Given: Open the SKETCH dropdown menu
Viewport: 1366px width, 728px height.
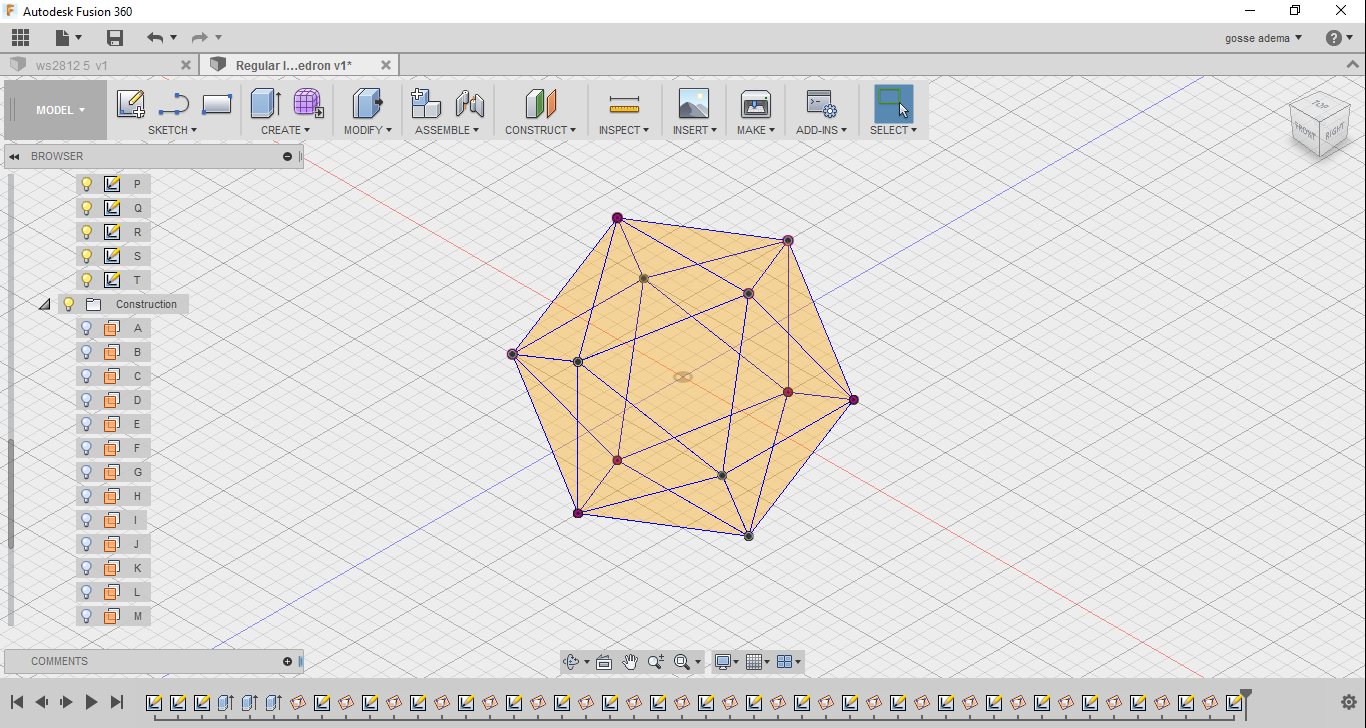Looking at the screenshot, I should click(x=172, y=130).
